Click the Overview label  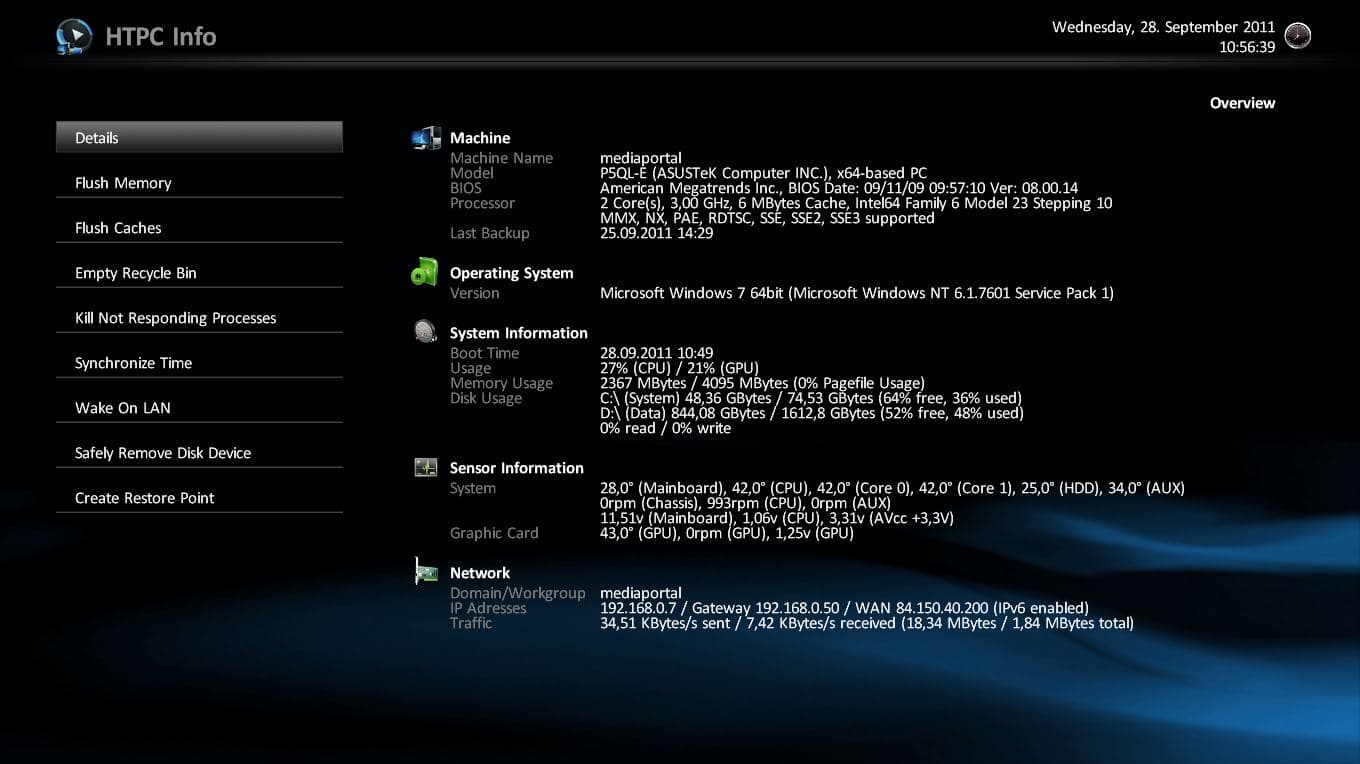[x=1242, y=103]
